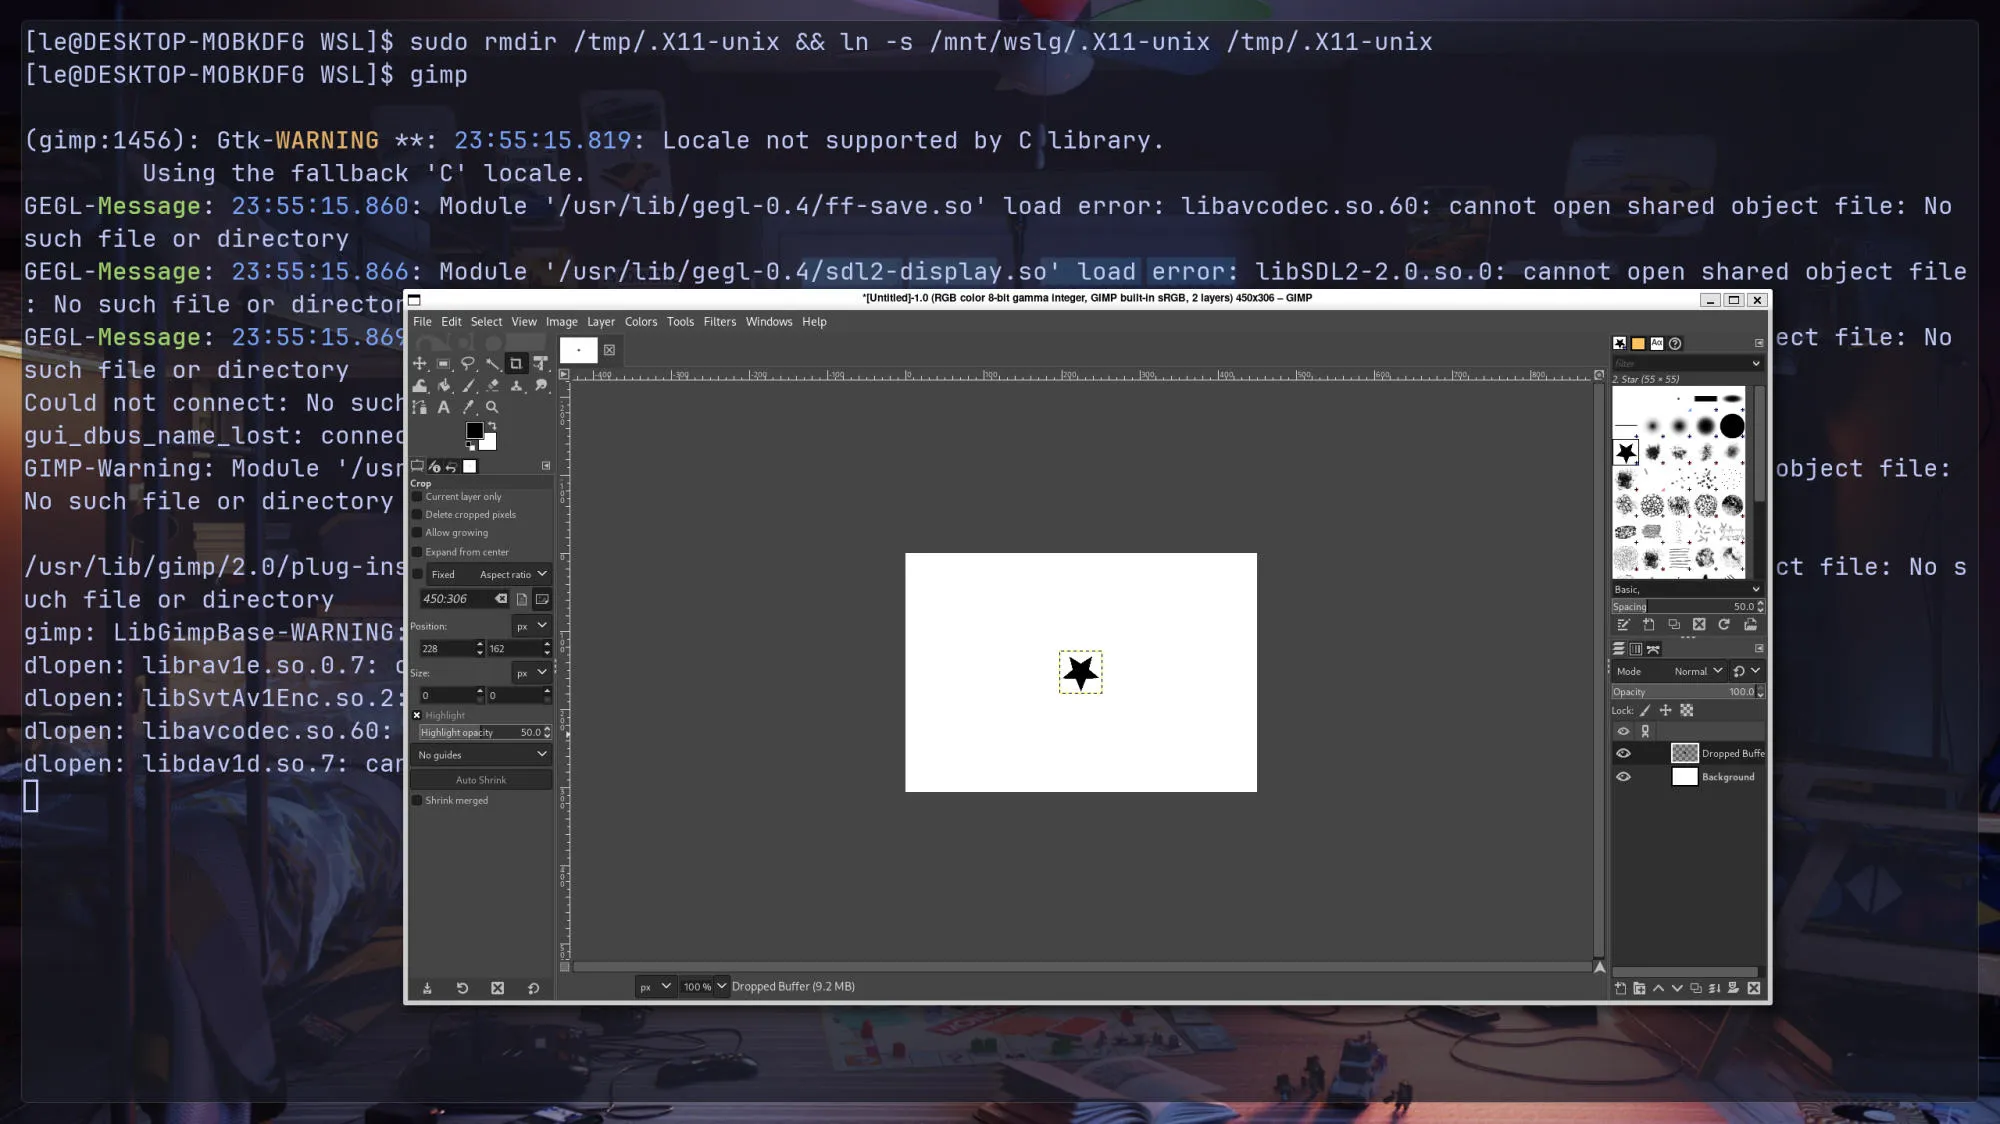This screenshot has width=2000, height=1124.
Task: Hide the Background layer eye icon
Action: (x=1623, y=777)
